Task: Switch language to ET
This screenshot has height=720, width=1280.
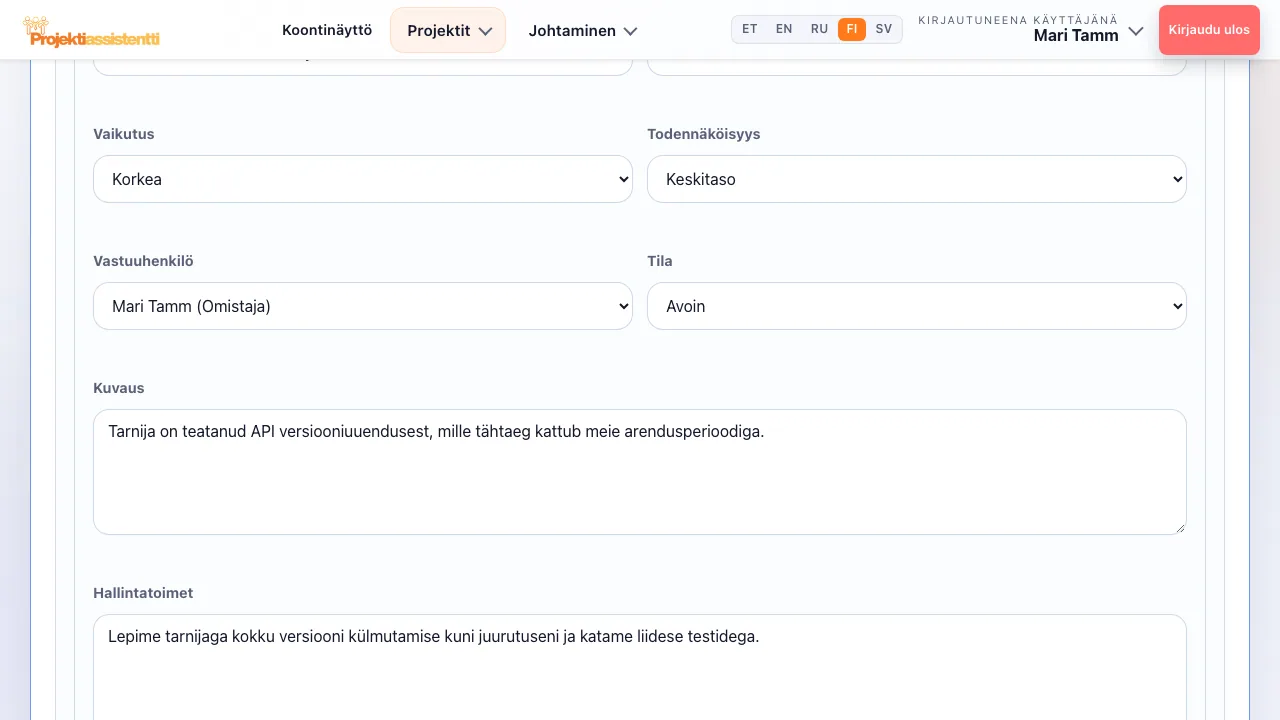Action: (x=750, y=29)
